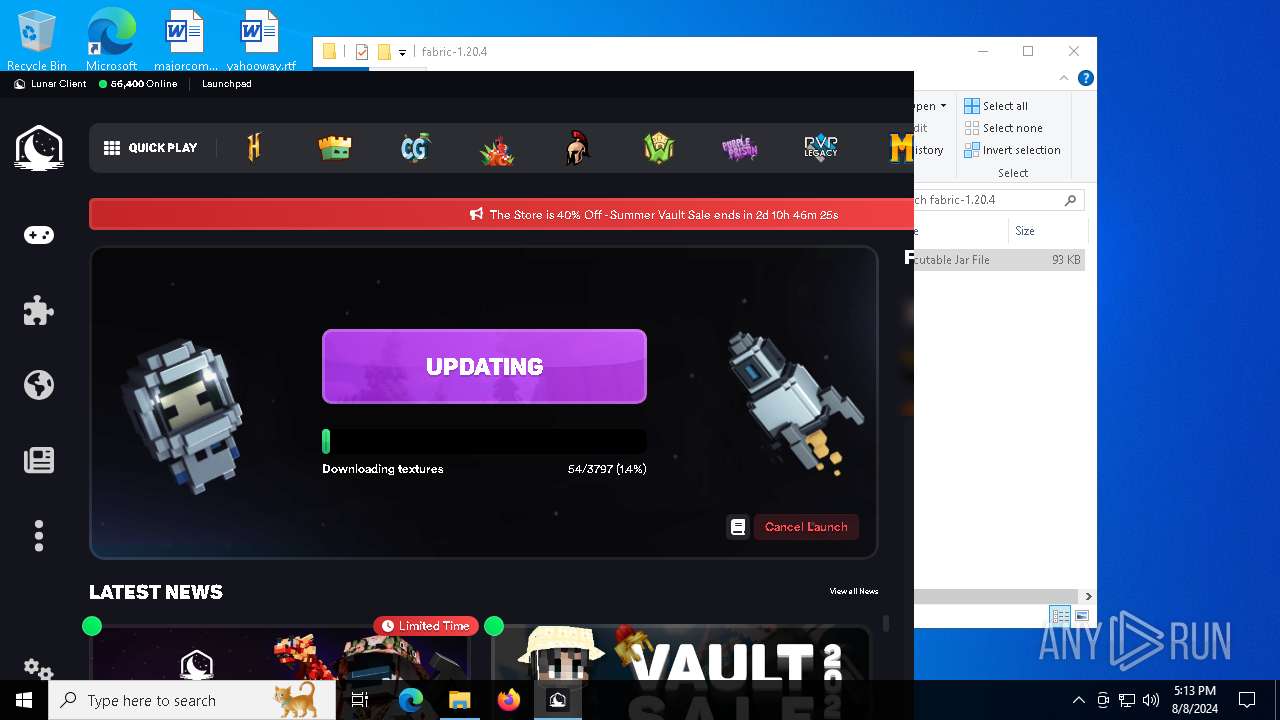Open the Vault Sale news card
Screen dimensions: 1280x720
coord(681,653)
